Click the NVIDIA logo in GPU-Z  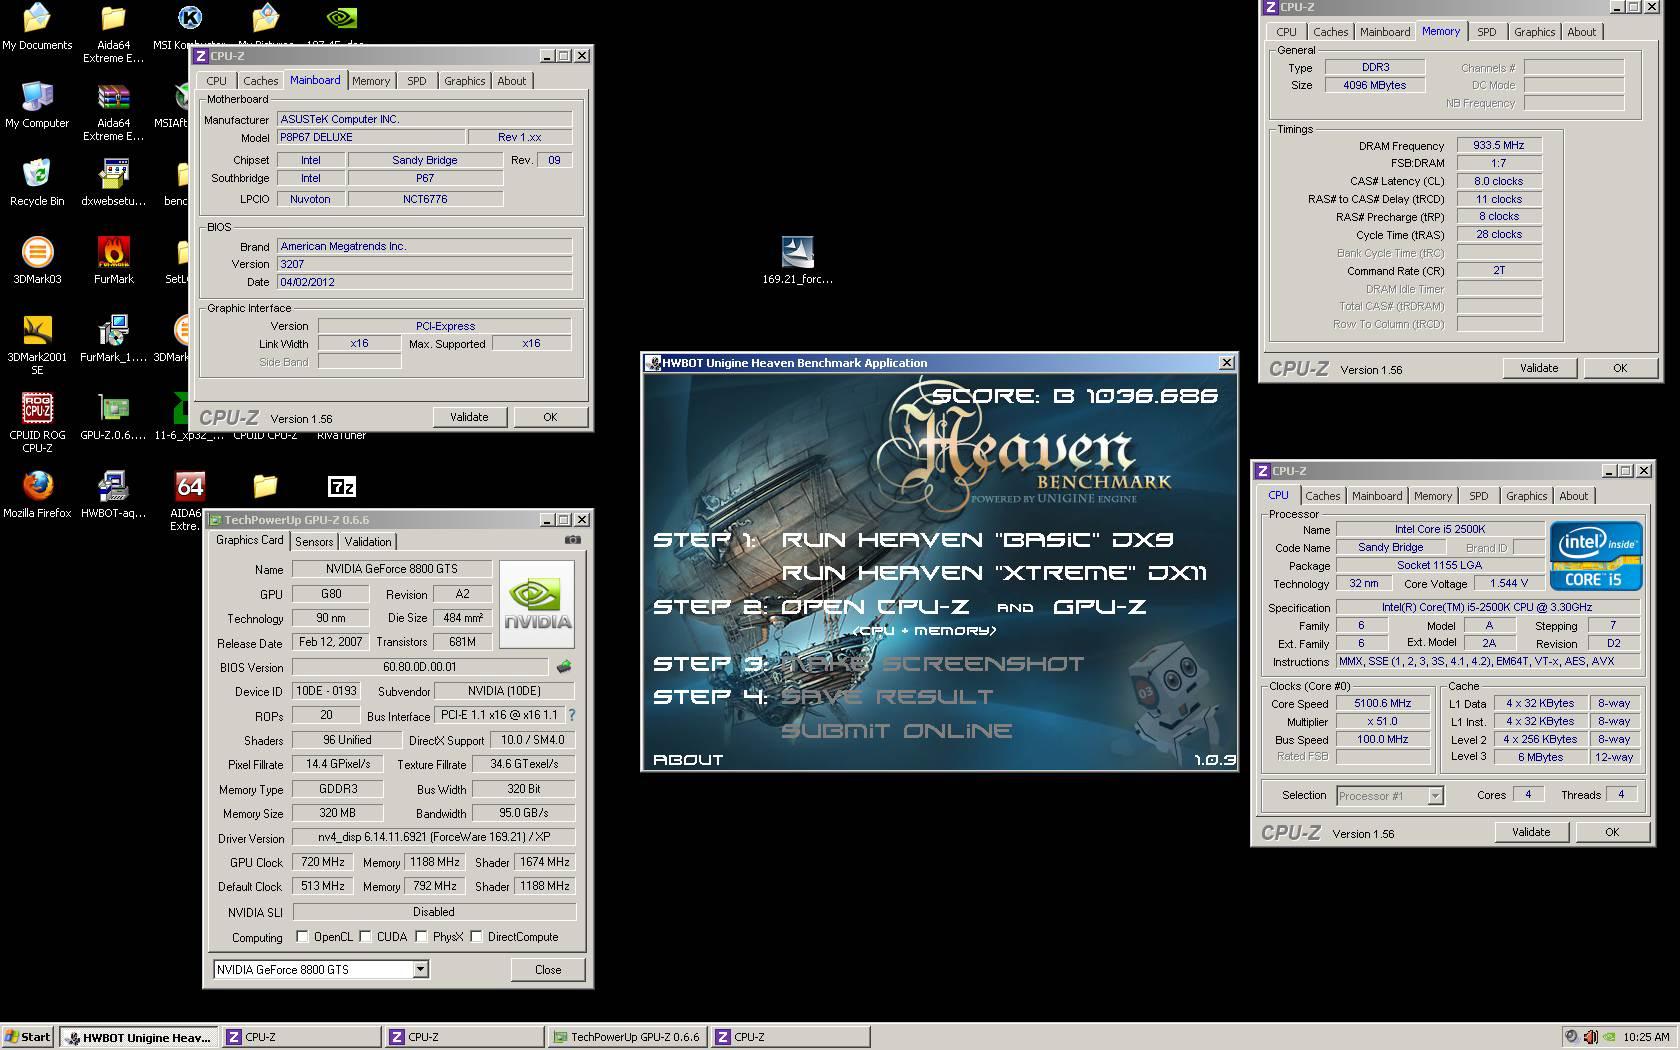click(537, 604)
